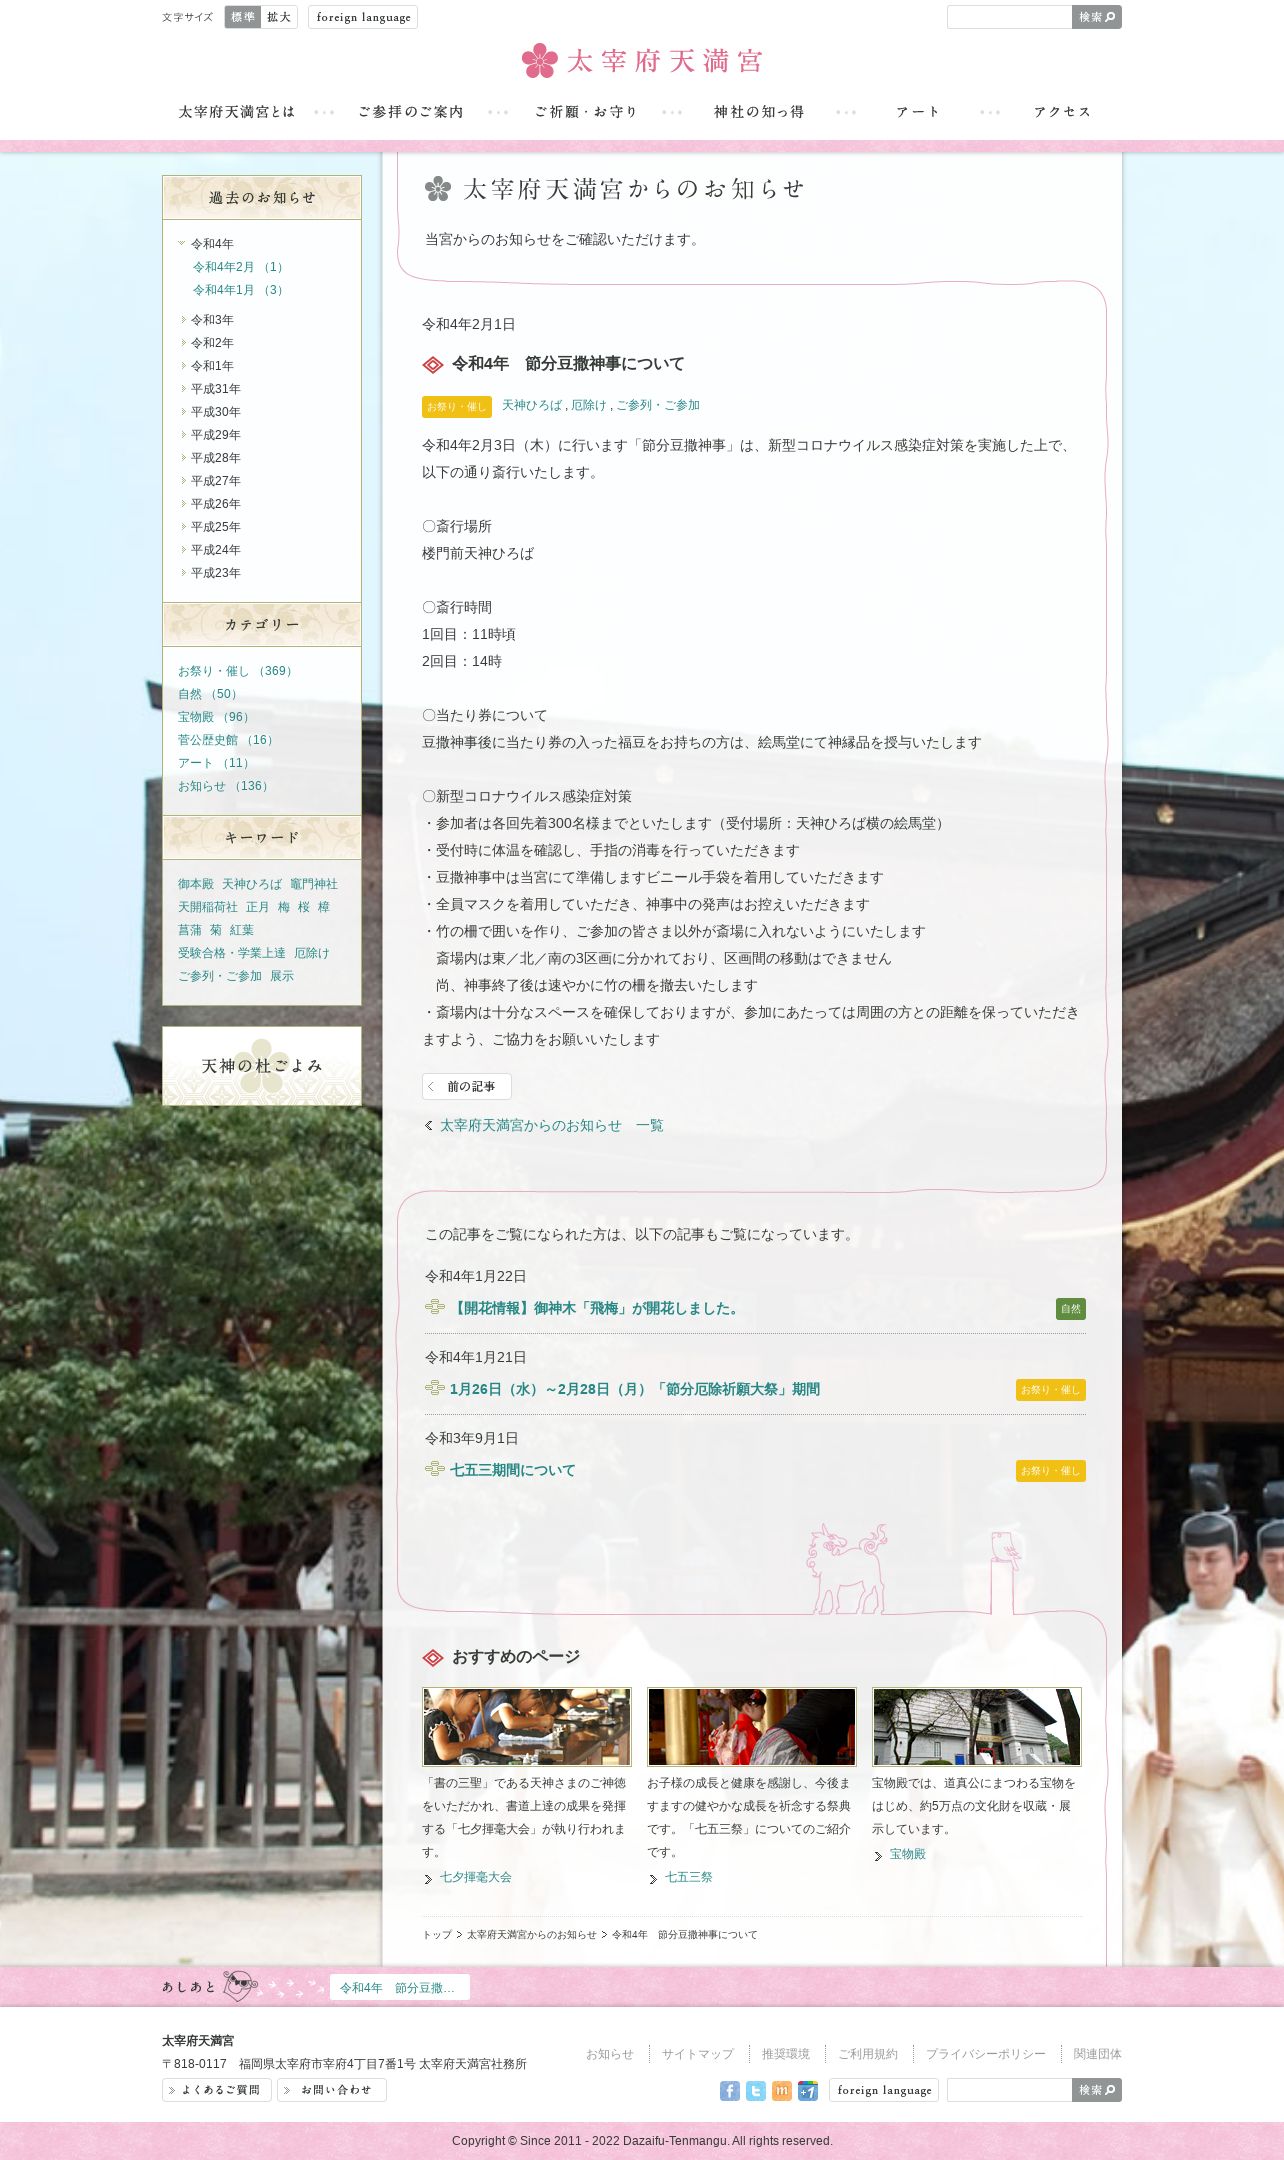This screenshot has height=2160, width=1284.
Task: Open ご祈願・お守り menu
Action: point(586,112)
